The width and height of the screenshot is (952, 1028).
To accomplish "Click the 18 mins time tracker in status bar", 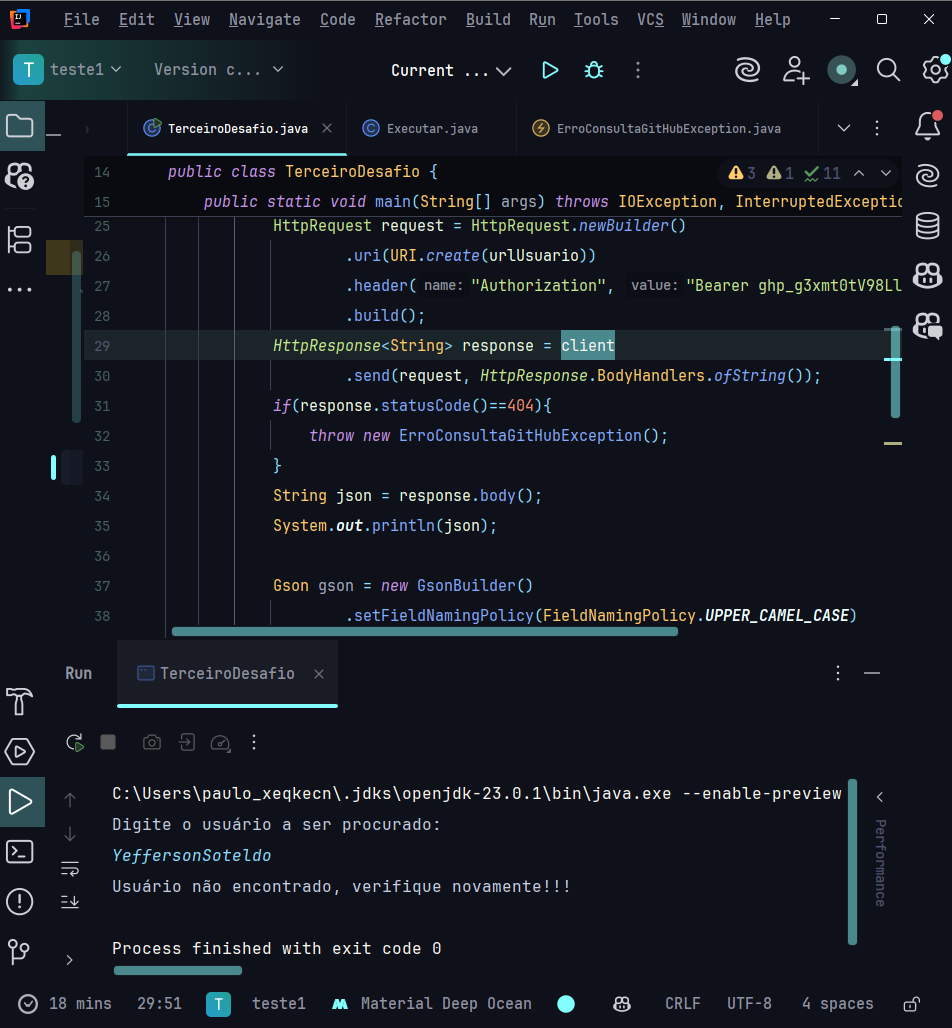I will pos(65,1004).
